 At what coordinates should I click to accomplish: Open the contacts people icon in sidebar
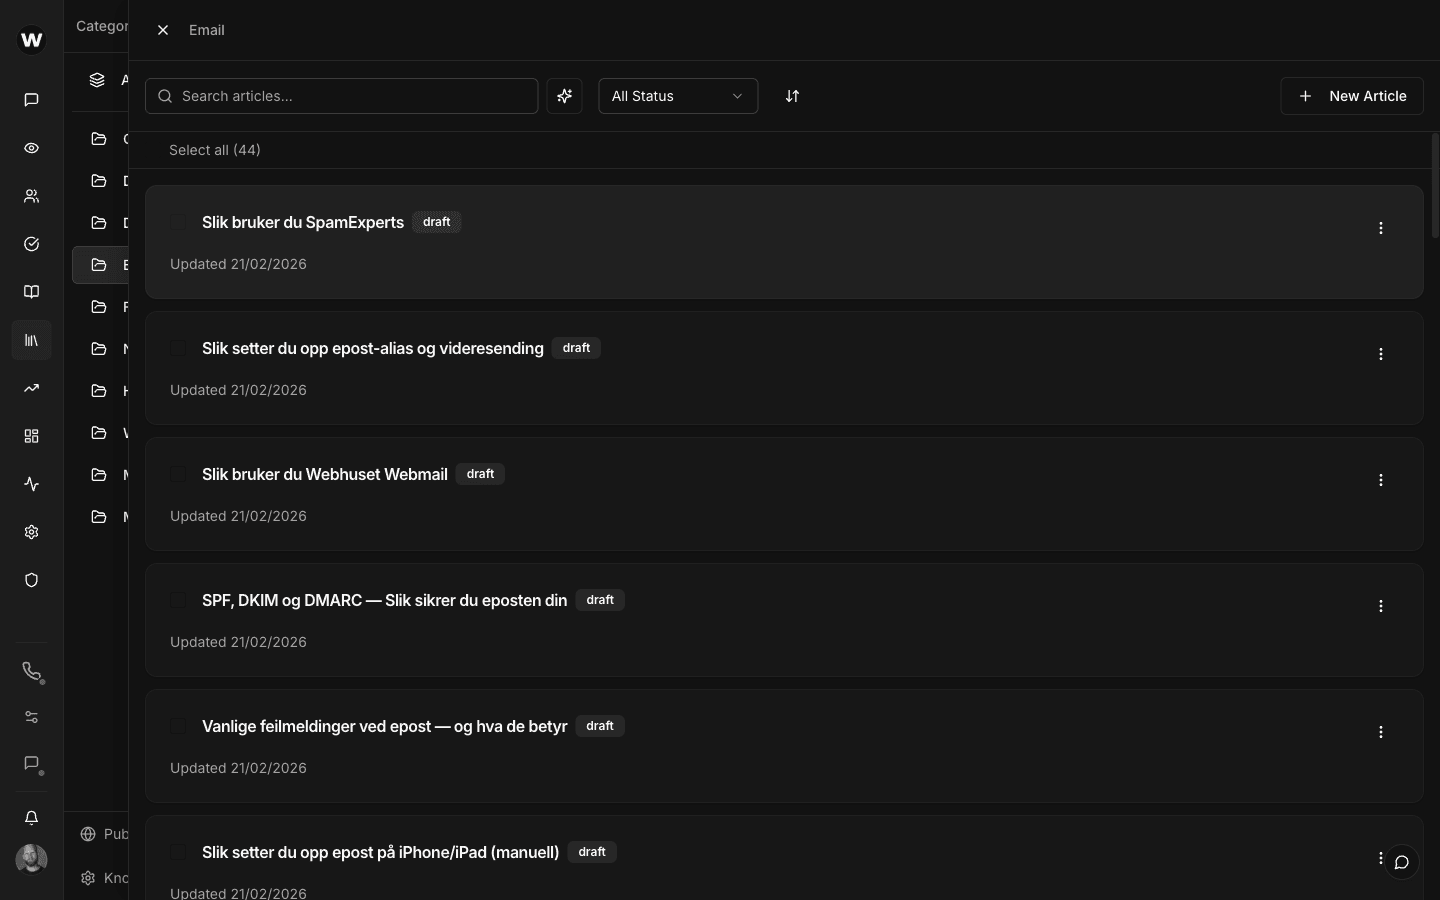pos(31,196)
